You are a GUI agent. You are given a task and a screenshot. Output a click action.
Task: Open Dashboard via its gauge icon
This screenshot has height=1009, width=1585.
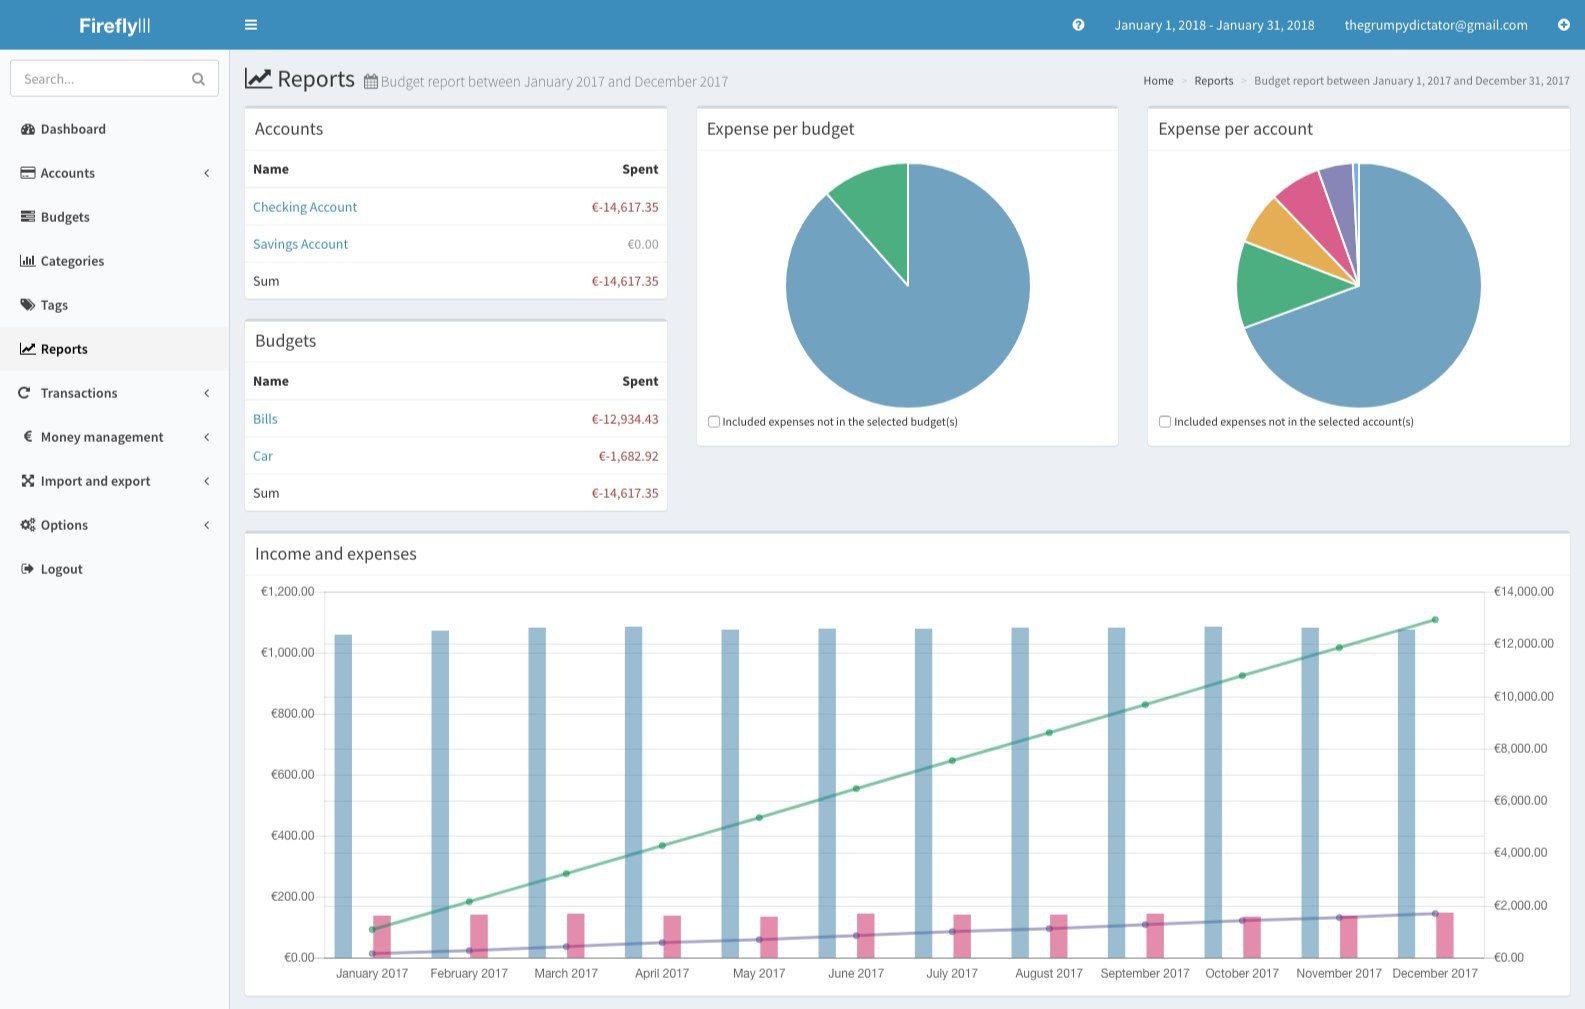(28, 129)
